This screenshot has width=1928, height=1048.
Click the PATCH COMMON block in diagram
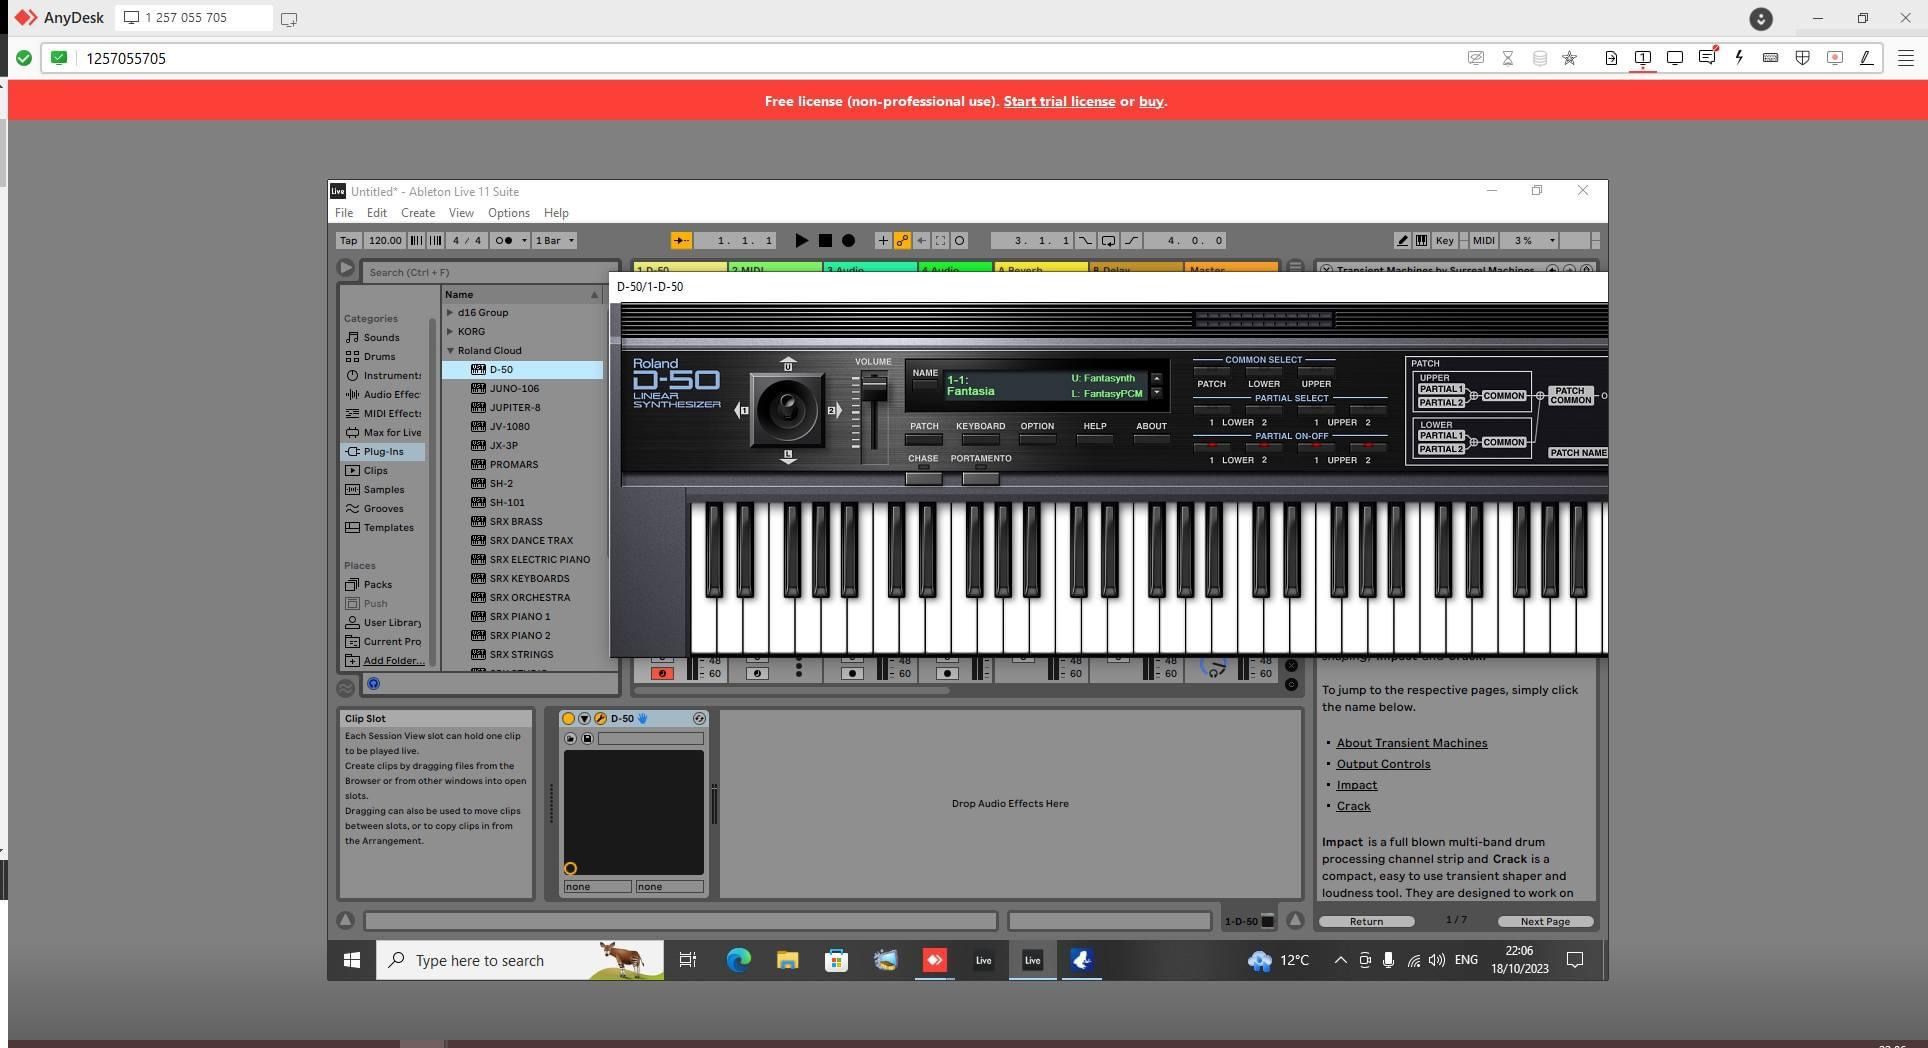click(1570, 396)
